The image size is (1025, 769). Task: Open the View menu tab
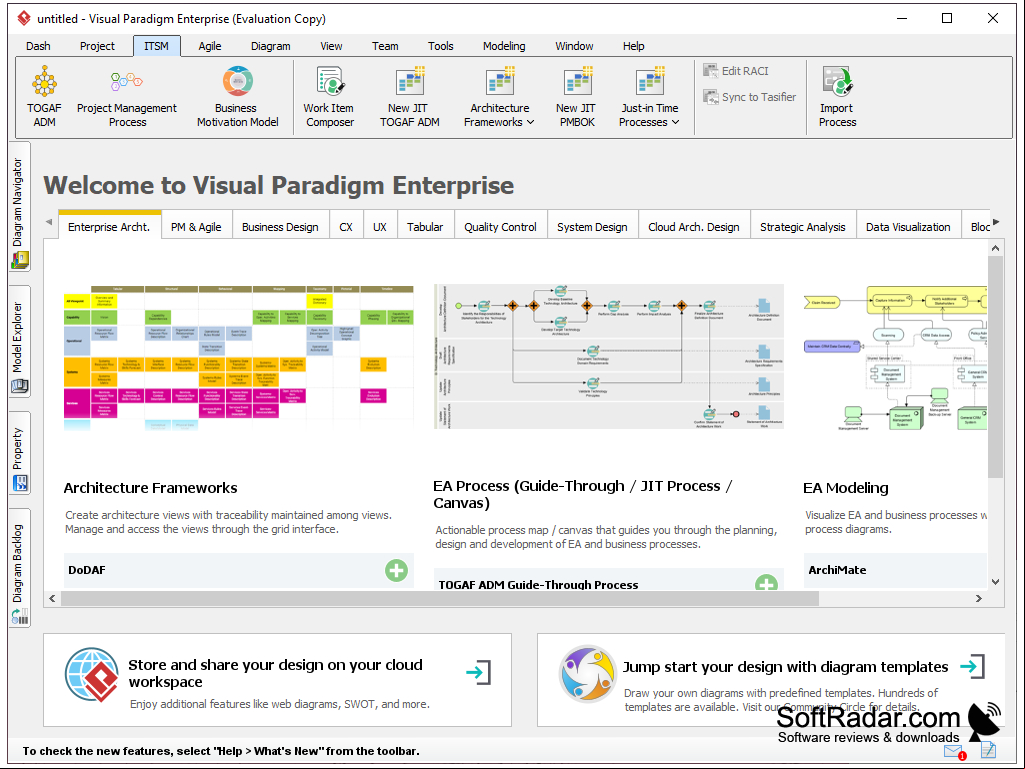point(331,46)
